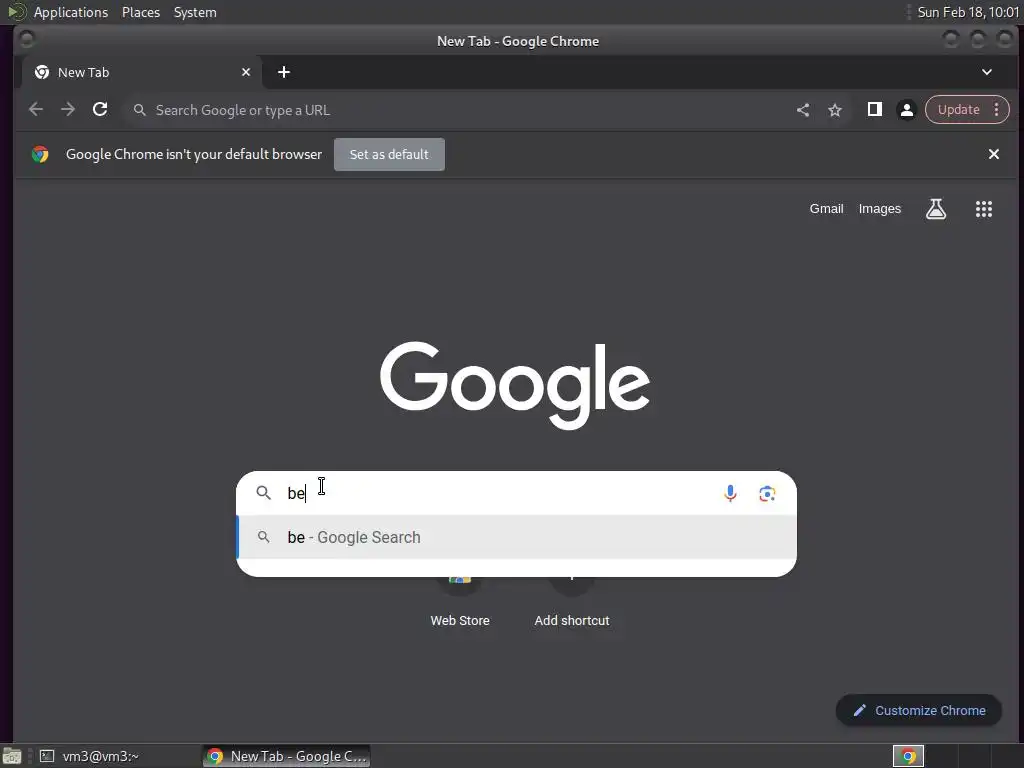Start voice search with microphone icon

click(730, 493)
